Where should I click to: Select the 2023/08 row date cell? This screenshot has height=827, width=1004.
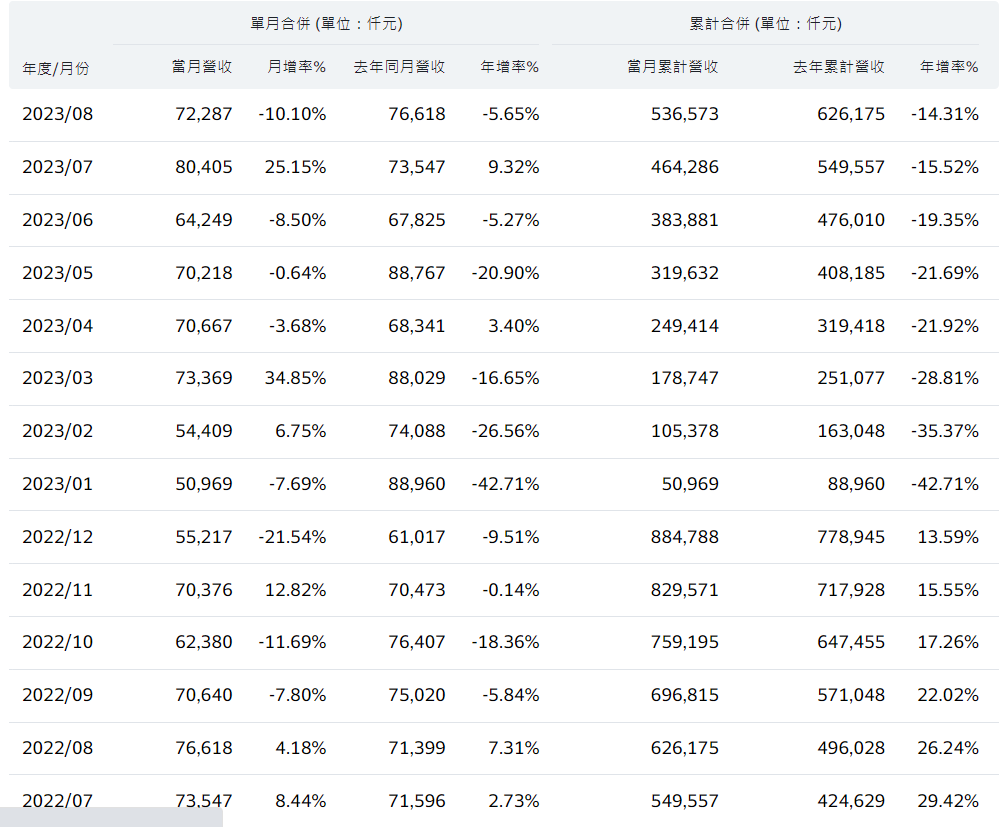57,114
